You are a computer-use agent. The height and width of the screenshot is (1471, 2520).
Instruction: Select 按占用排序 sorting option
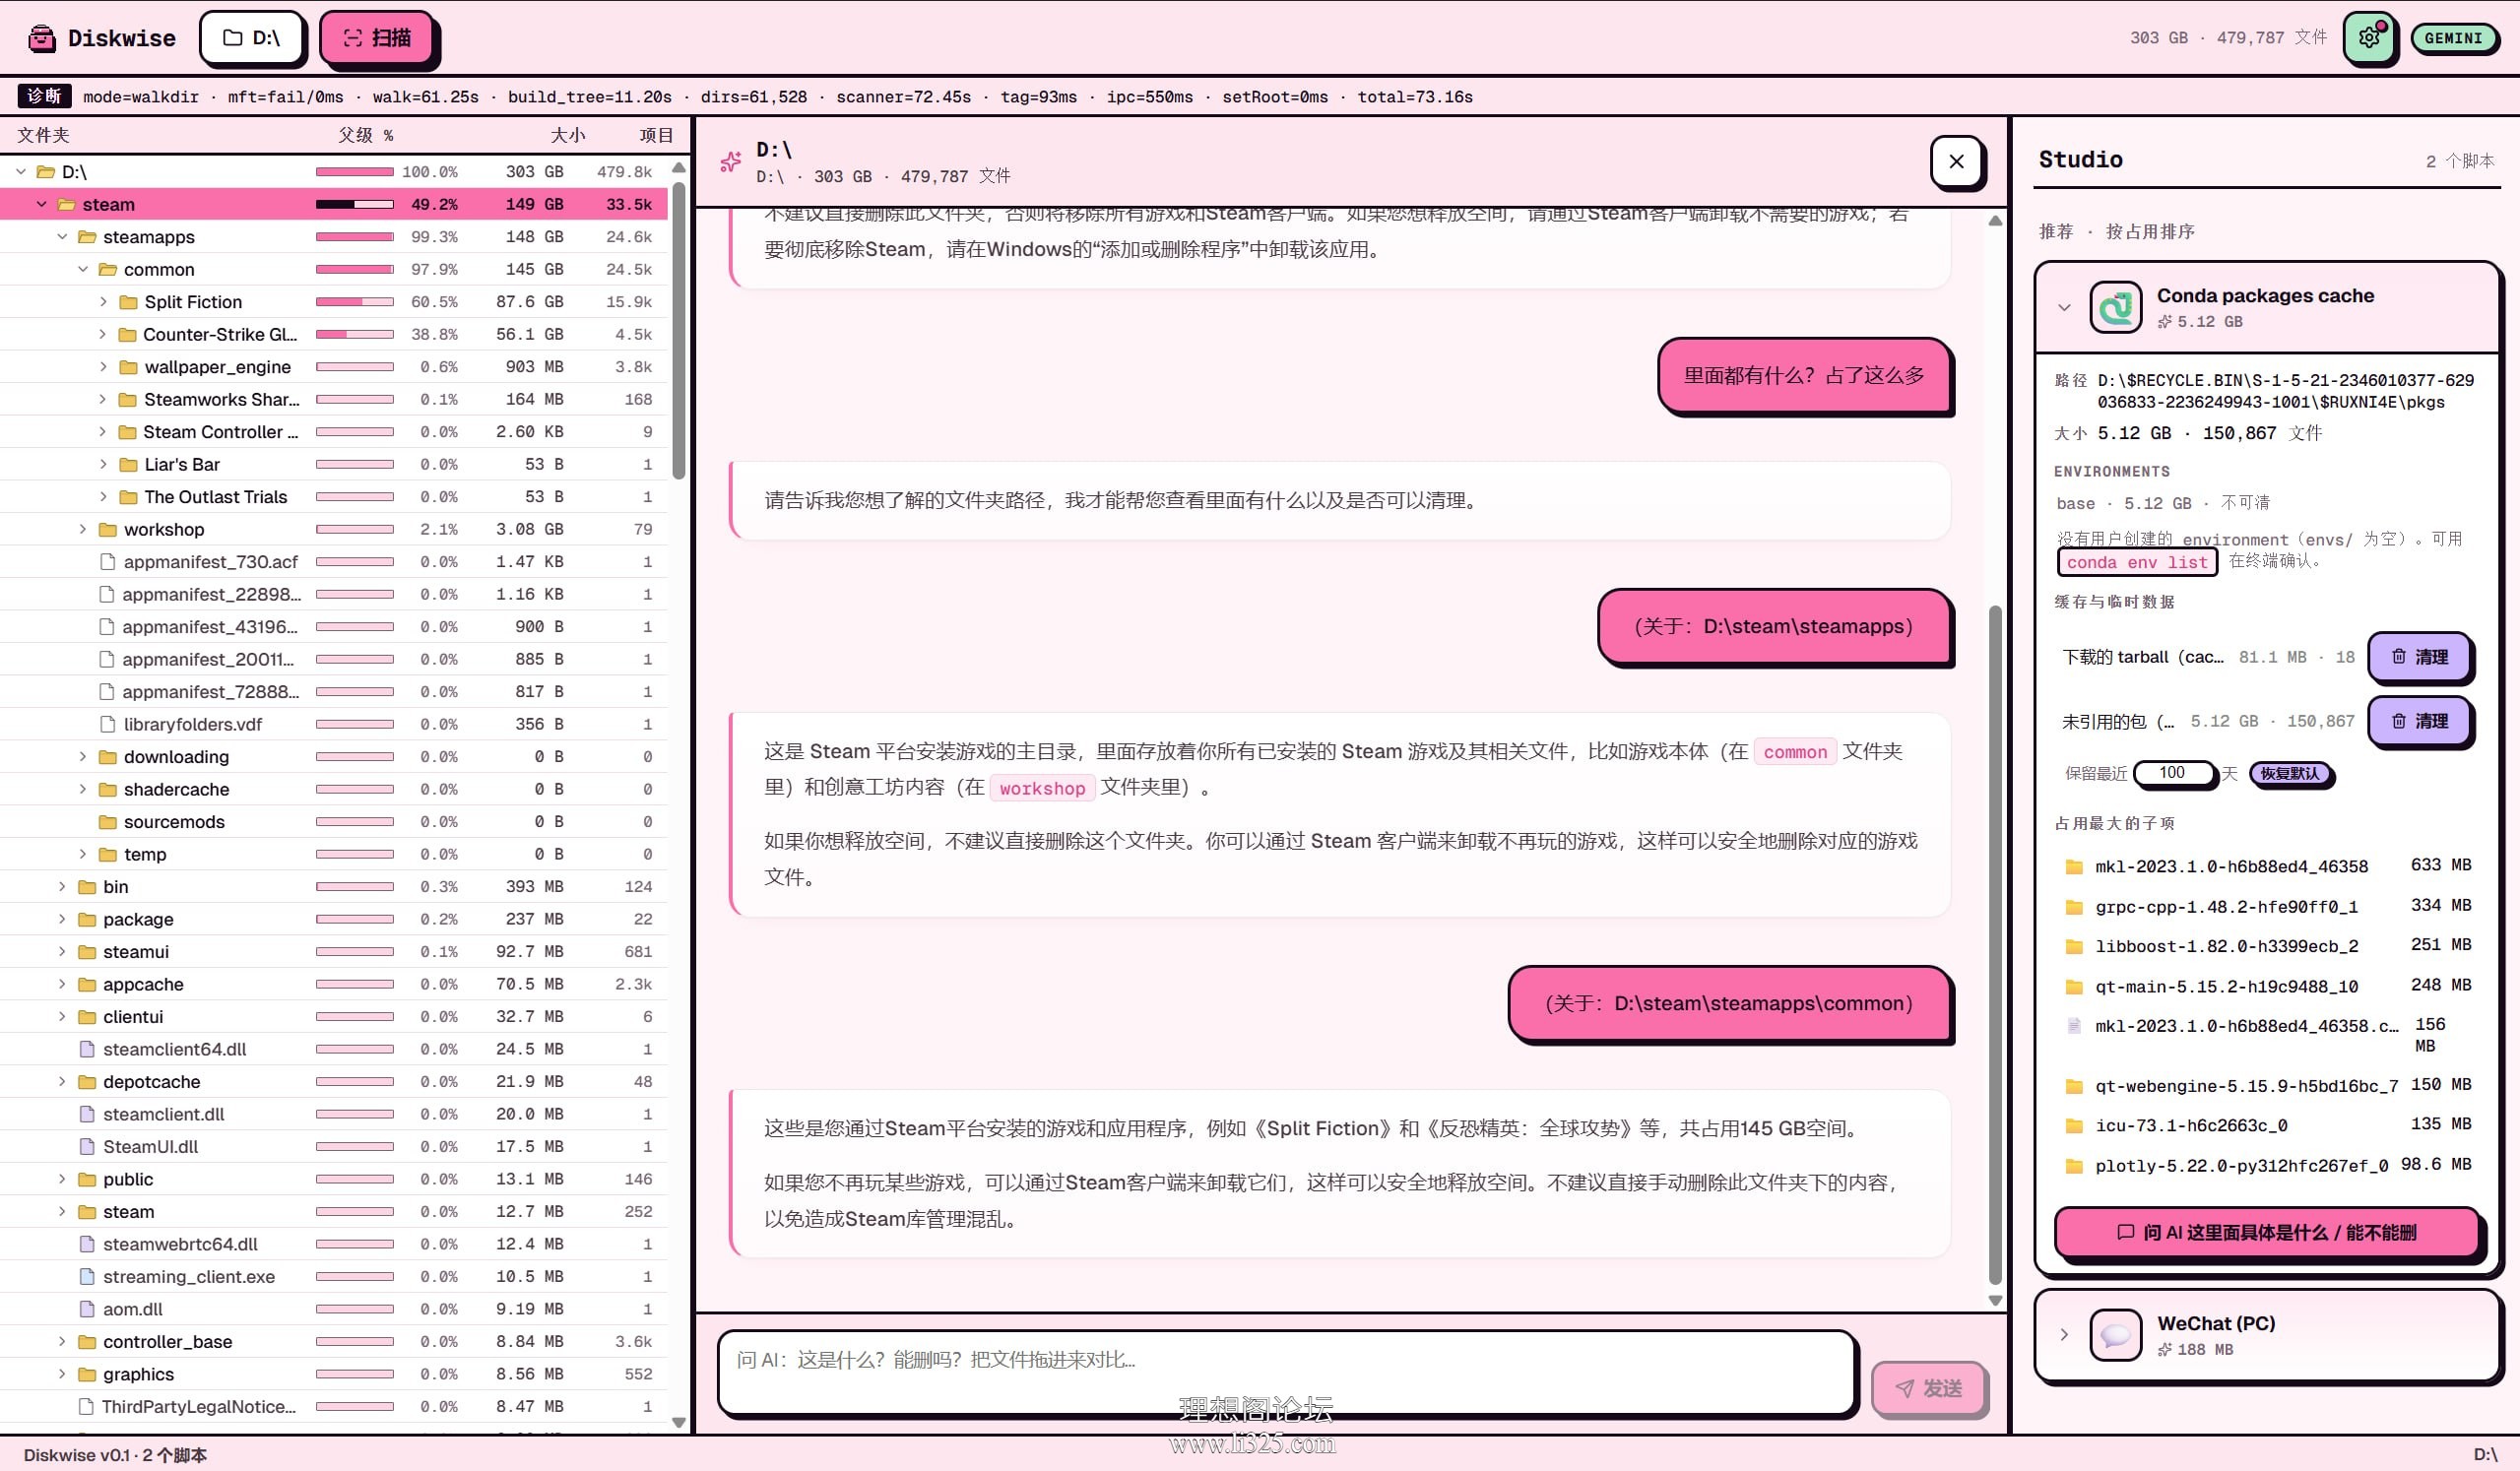click(x=2150, y=231)
